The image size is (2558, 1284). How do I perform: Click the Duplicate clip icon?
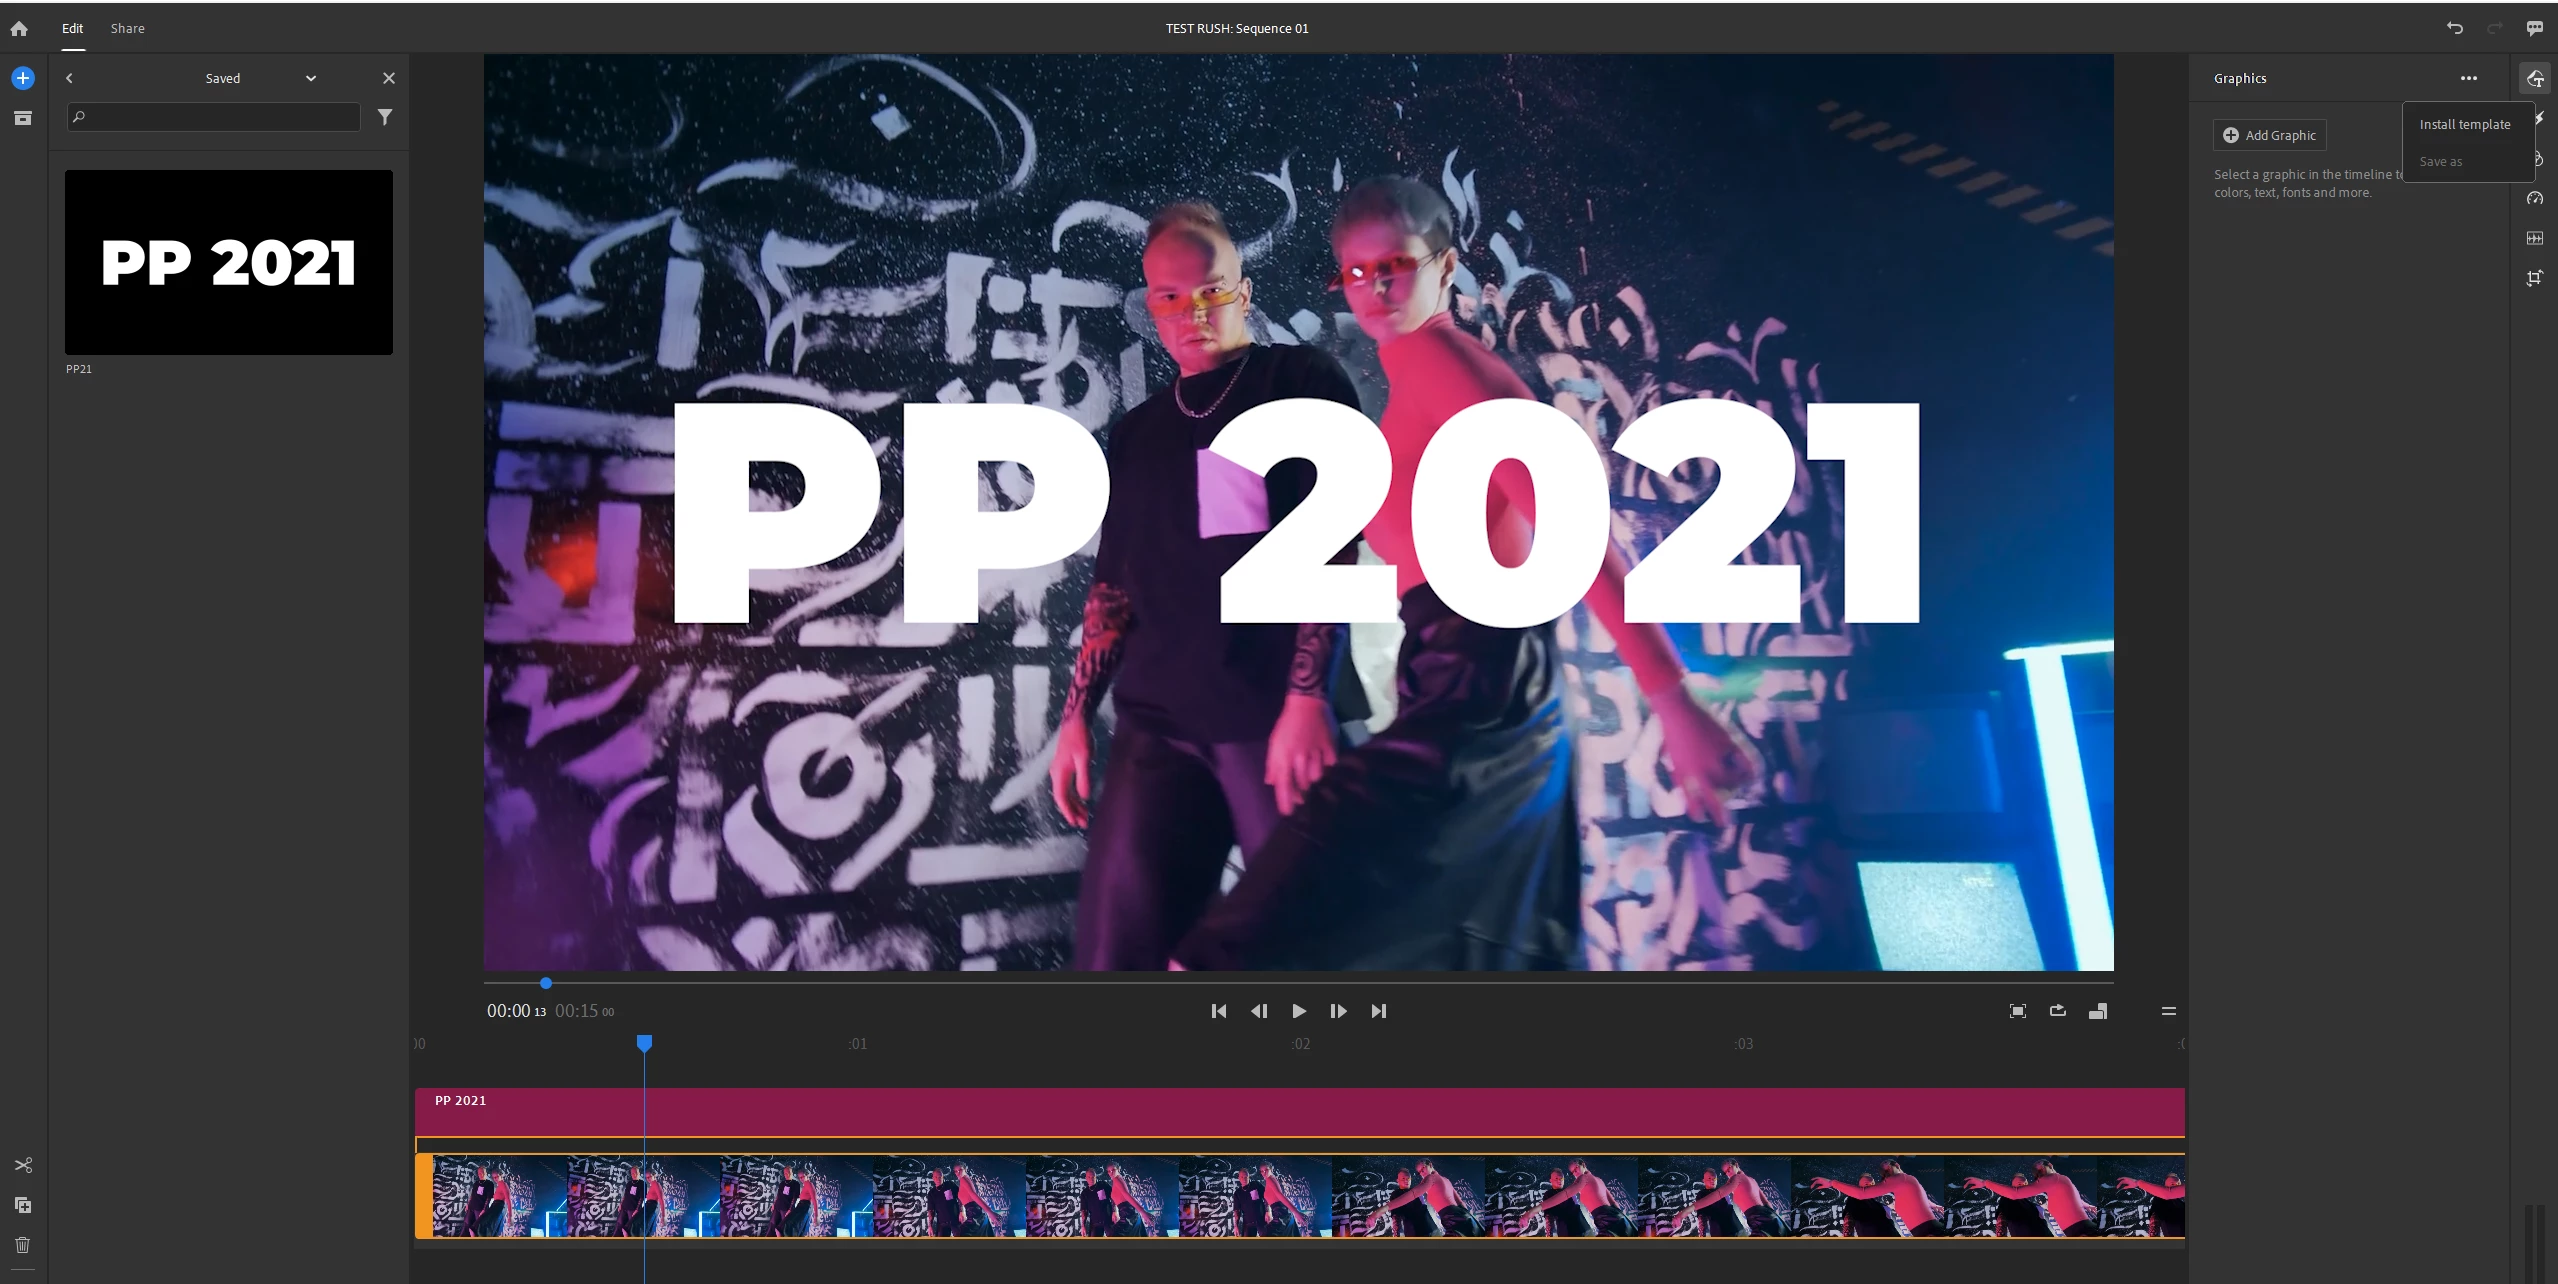pos(23,1205)
